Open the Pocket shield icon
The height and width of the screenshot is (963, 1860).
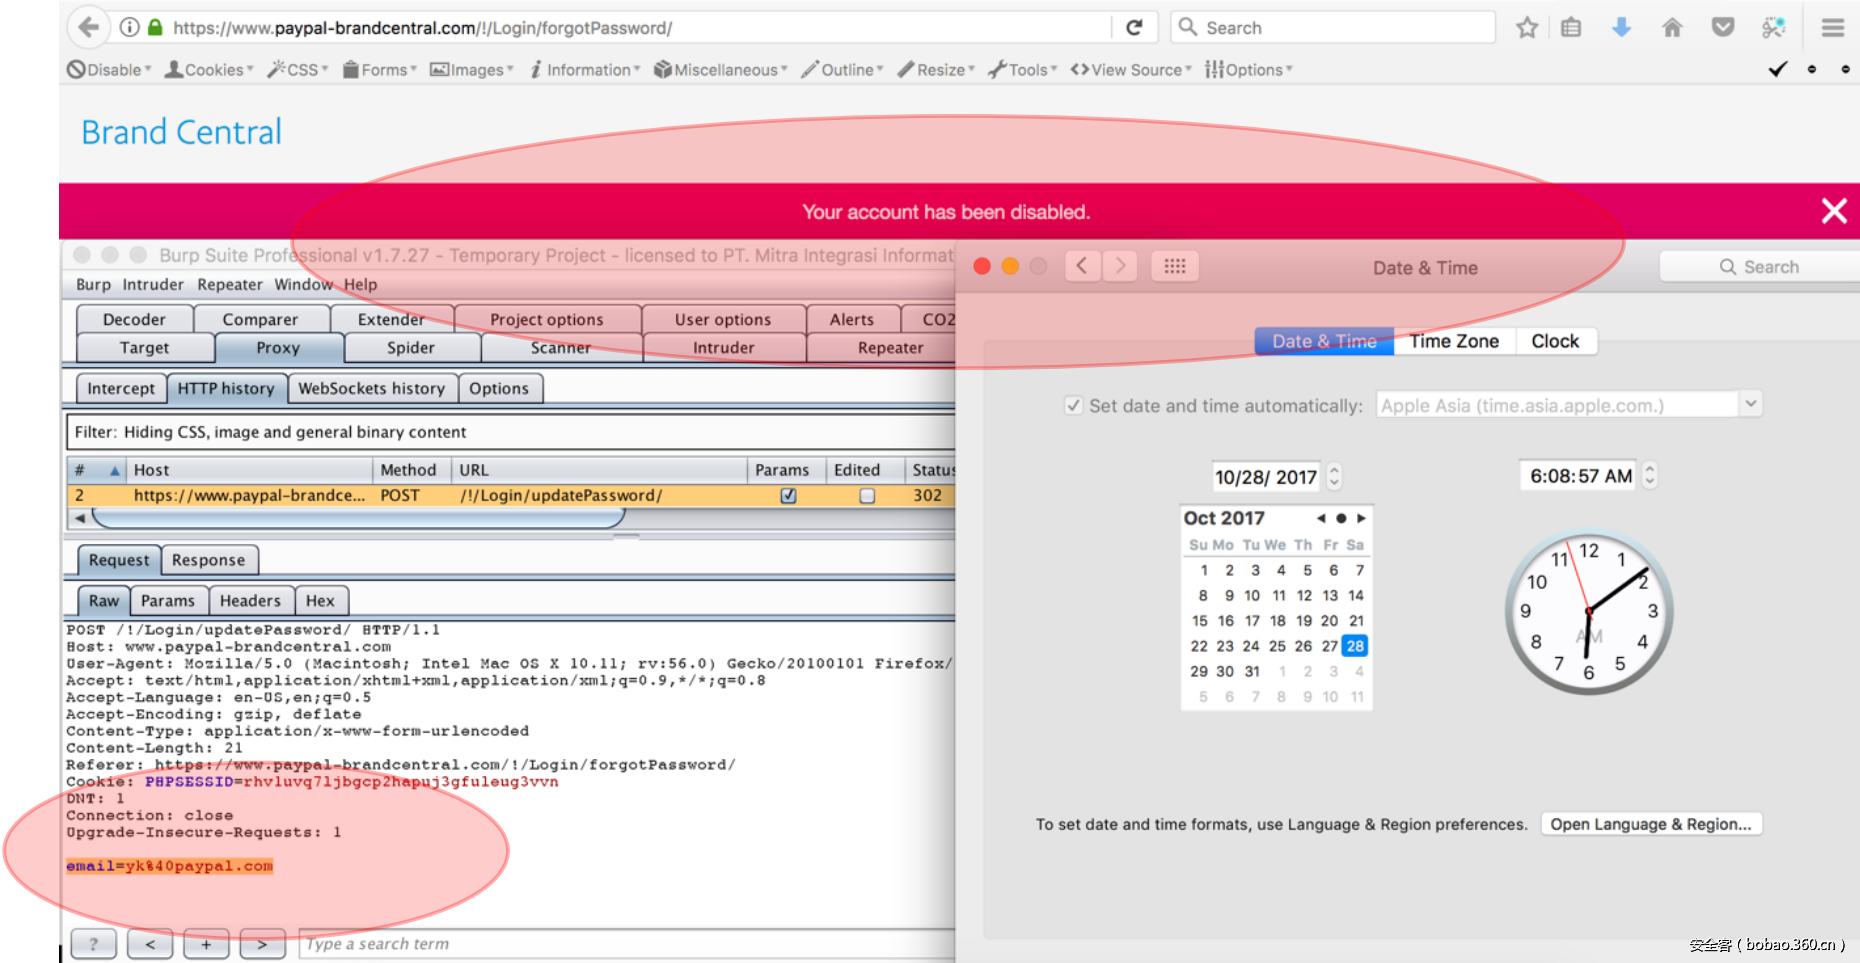(1722, 27)
